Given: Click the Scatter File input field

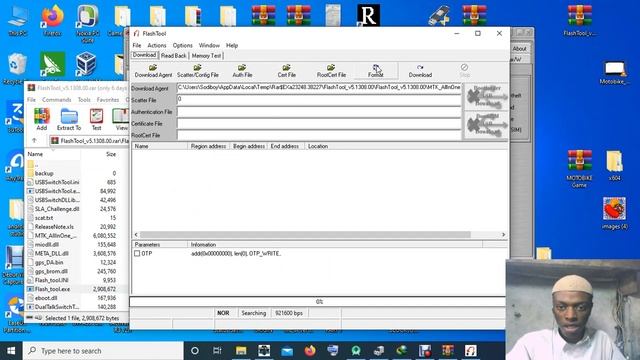Looking at the screenshot, I should (x=319, y=100).
